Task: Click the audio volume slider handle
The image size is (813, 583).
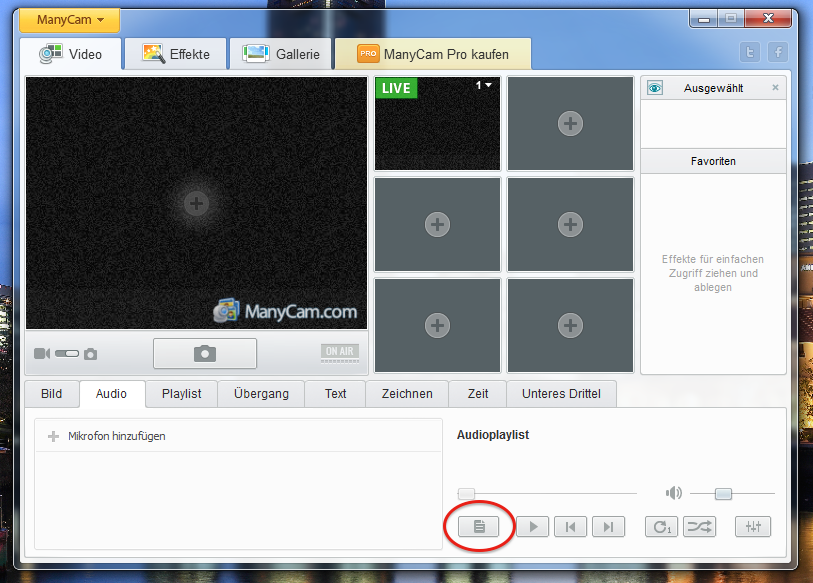Action: [x=723, y=494]
